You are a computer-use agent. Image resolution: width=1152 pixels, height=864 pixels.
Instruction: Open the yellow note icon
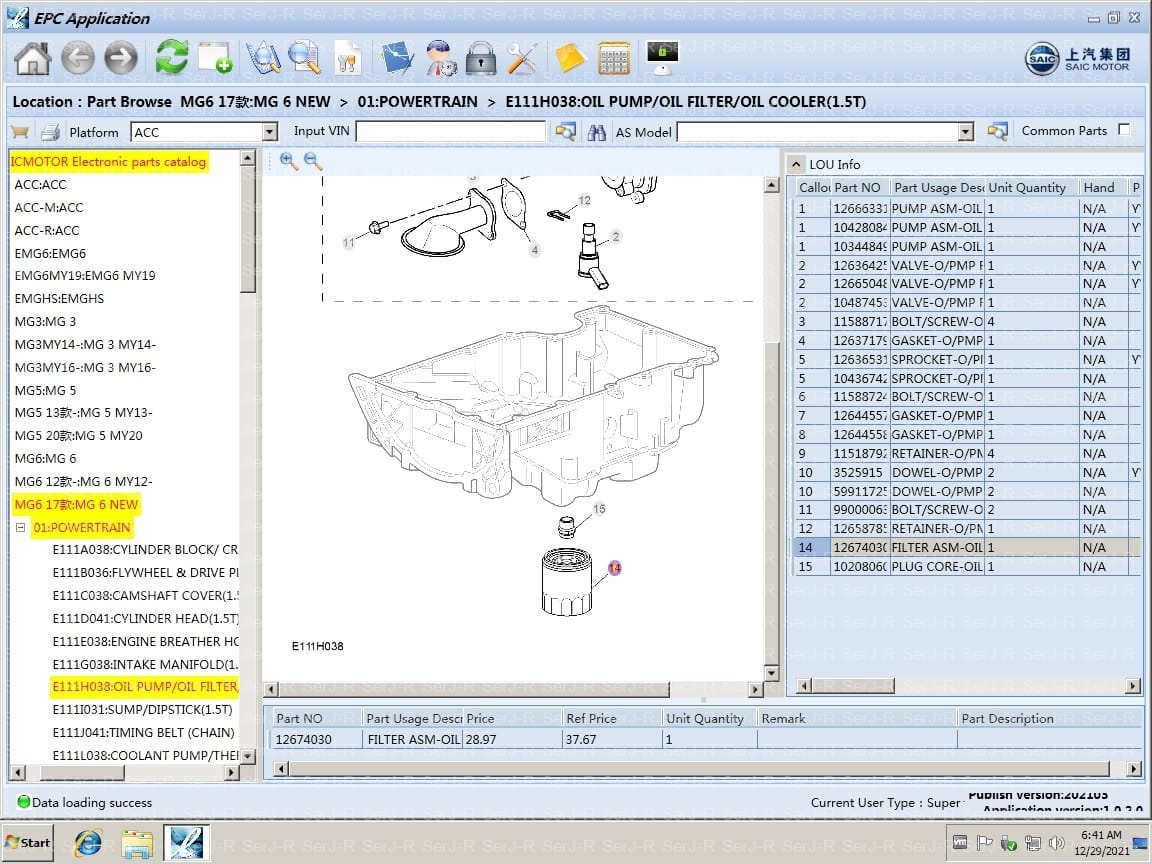(569, 58)
